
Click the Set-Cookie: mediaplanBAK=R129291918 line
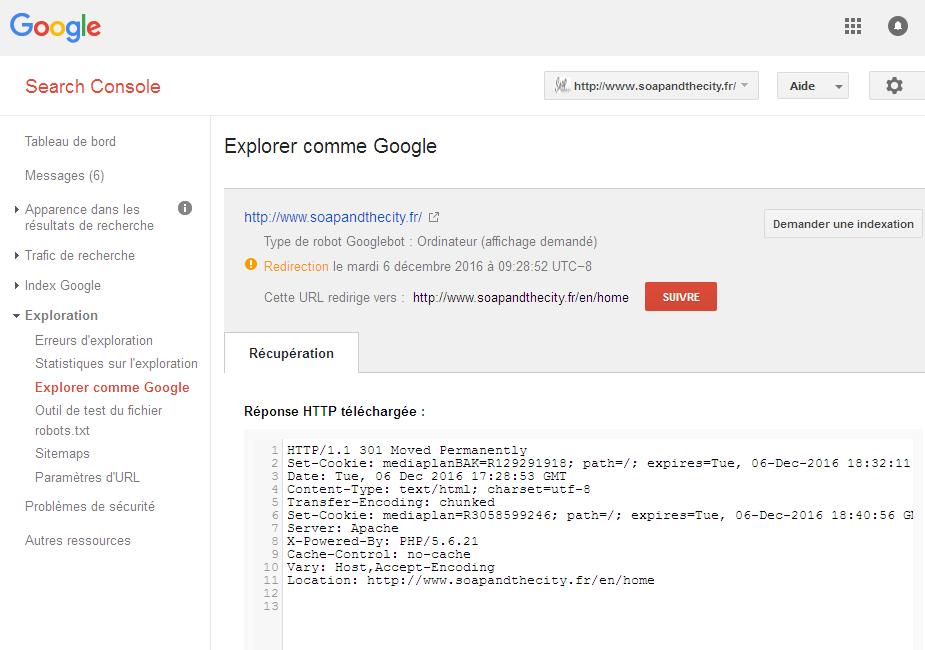pyautogui.click(x=599, y=463)
